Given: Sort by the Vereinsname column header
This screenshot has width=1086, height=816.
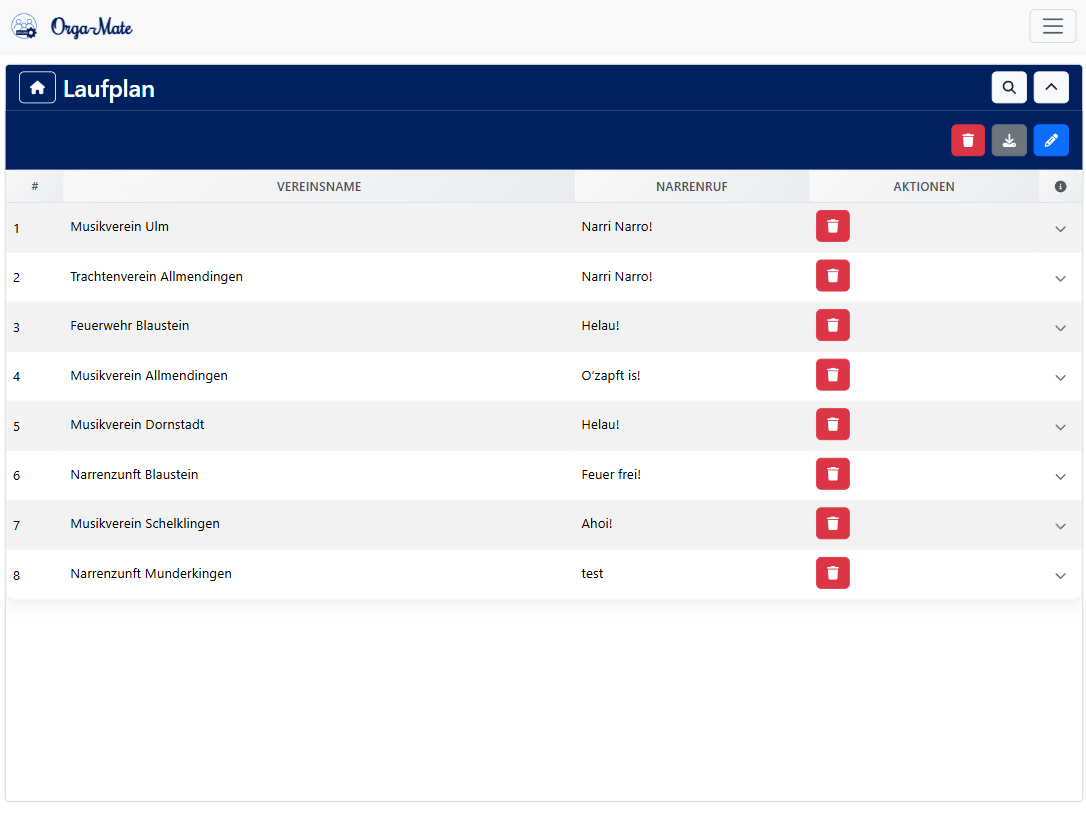Looking at the screenshot, I should coord(319,187).
